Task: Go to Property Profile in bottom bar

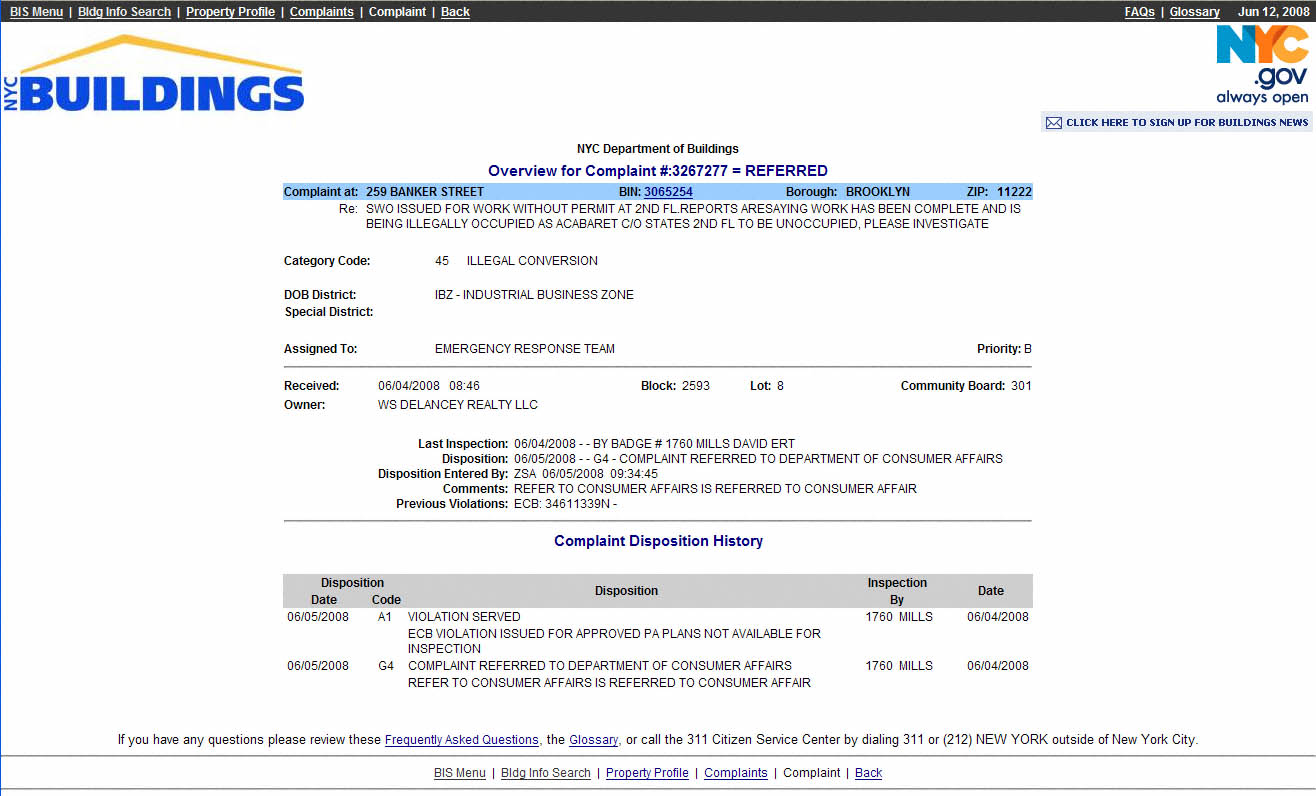Action: [x=647, y=773]
